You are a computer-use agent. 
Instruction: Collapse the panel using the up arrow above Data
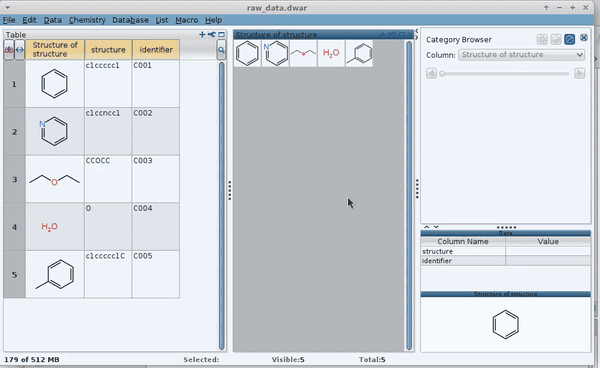click(427, 227)
